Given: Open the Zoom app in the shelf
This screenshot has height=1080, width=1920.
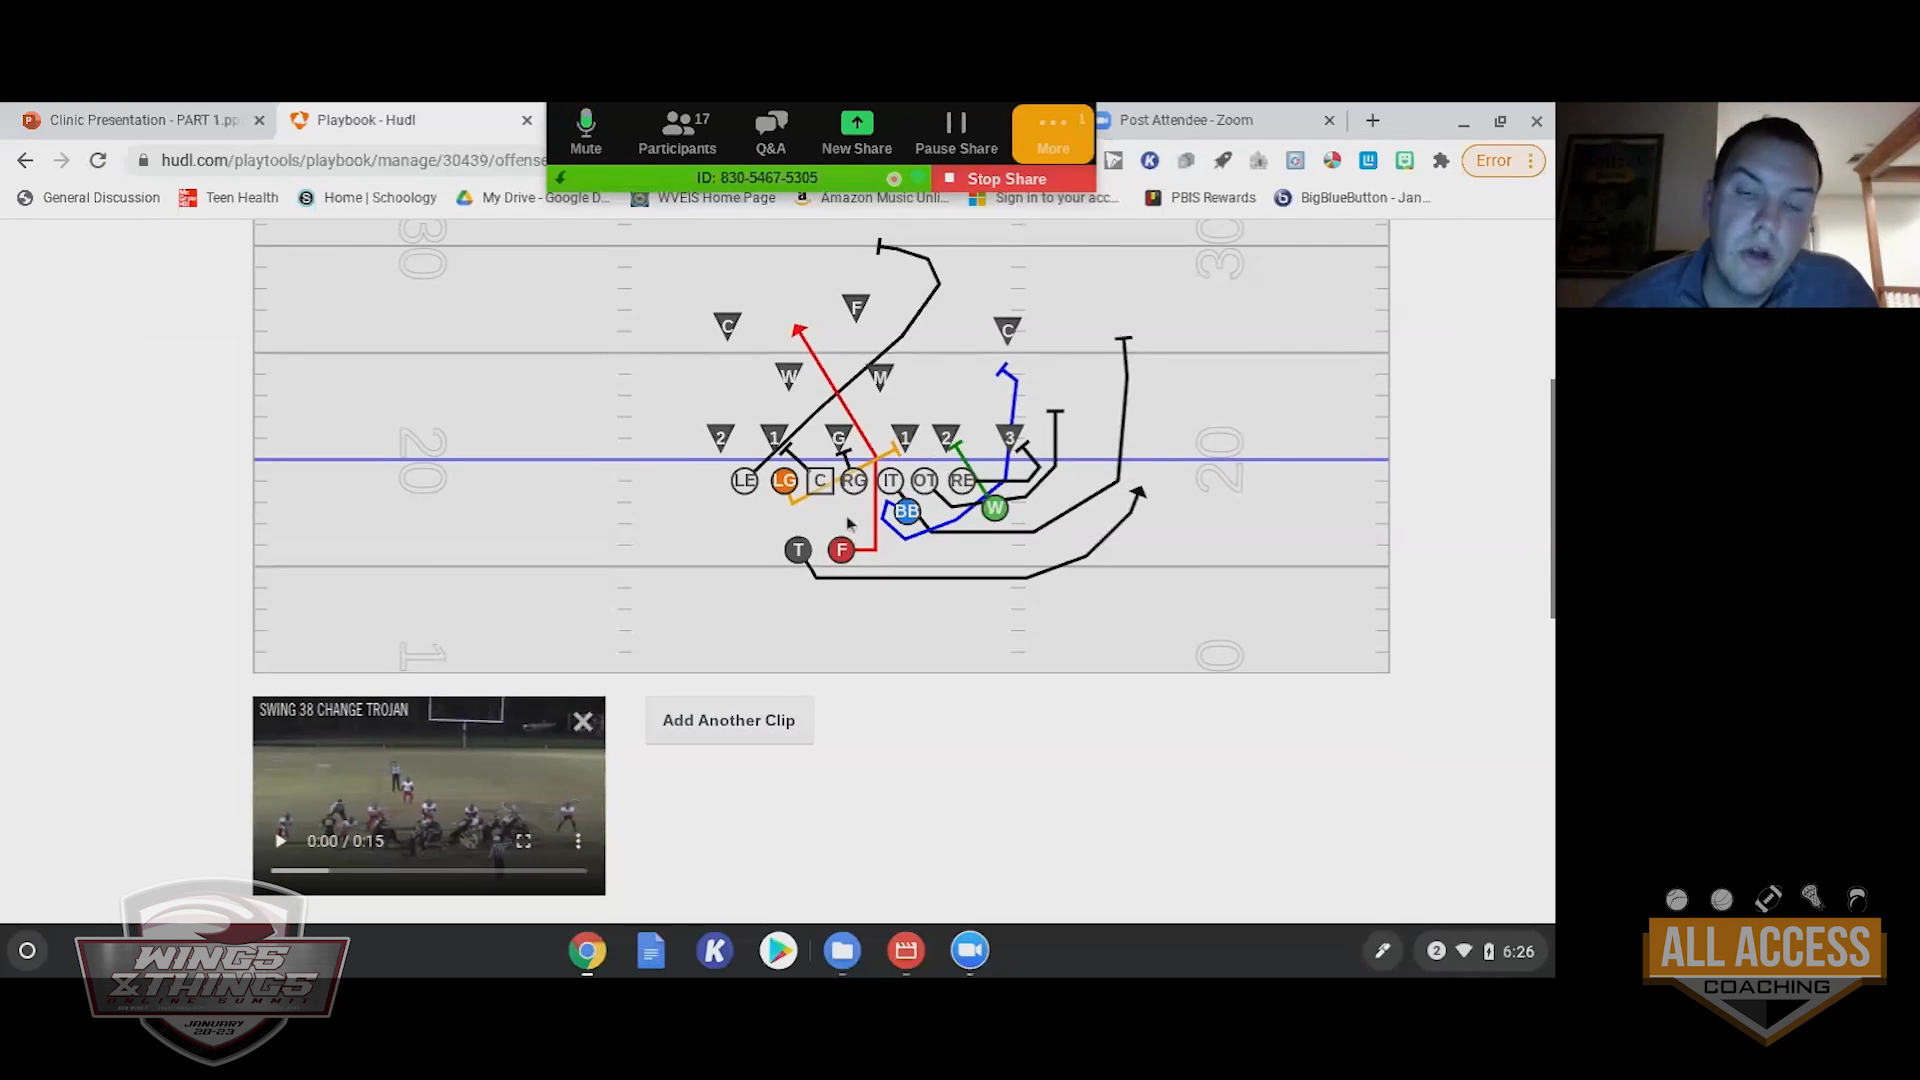Looking at the screenshot, I should point(969,951).
